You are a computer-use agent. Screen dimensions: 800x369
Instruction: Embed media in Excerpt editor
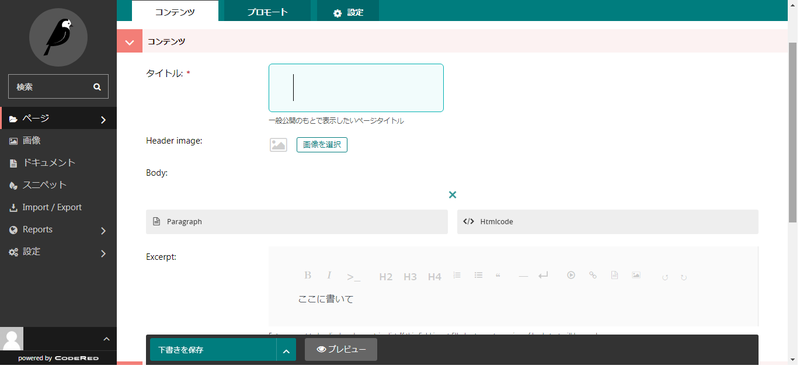[571, 275]
